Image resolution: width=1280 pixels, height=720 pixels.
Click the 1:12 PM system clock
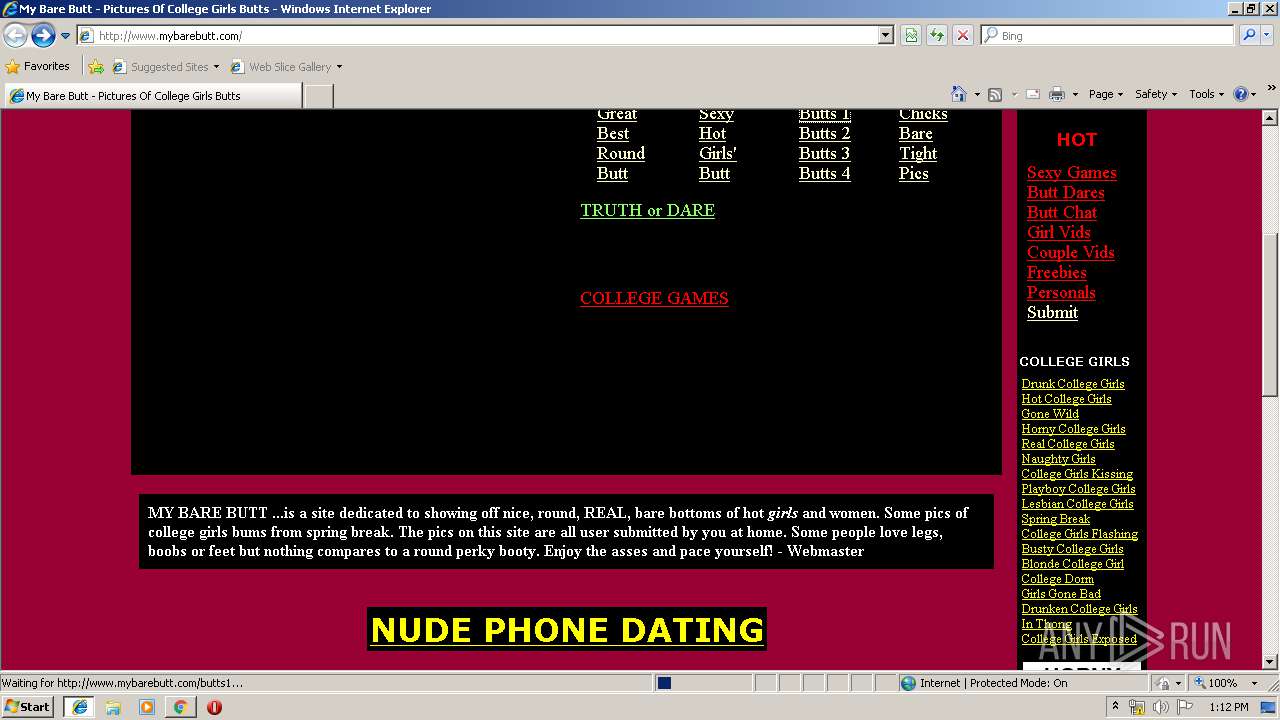pyautogui.click(x=1228, y=707)
